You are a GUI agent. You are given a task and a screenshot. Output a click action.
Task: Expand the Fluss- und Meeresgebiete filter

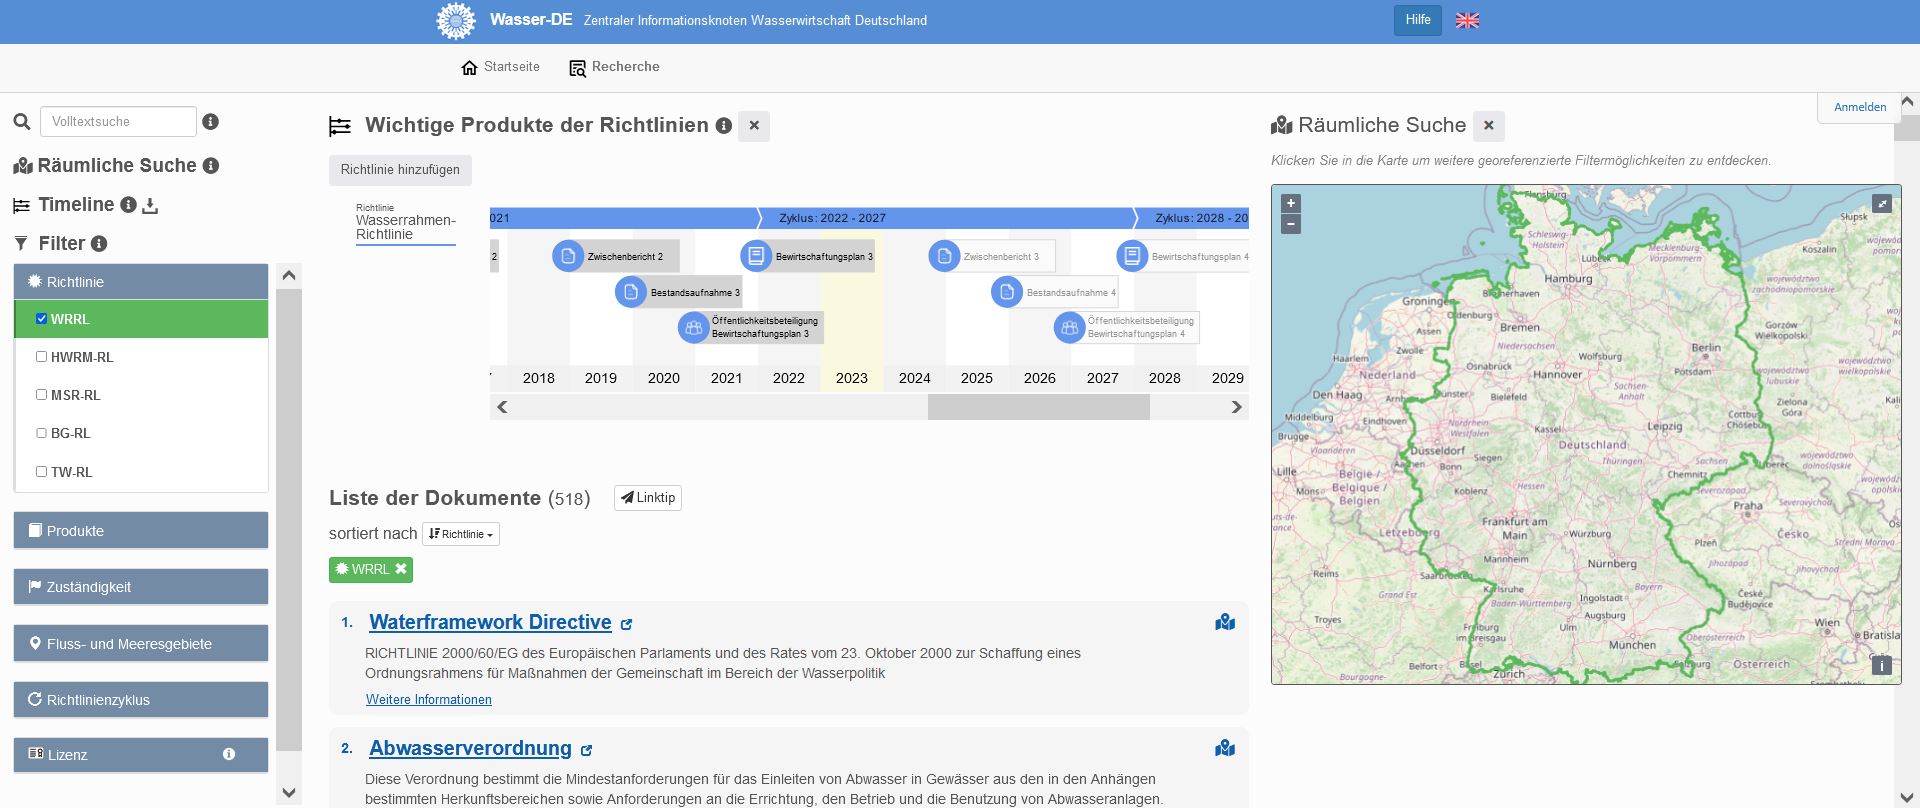141,644
